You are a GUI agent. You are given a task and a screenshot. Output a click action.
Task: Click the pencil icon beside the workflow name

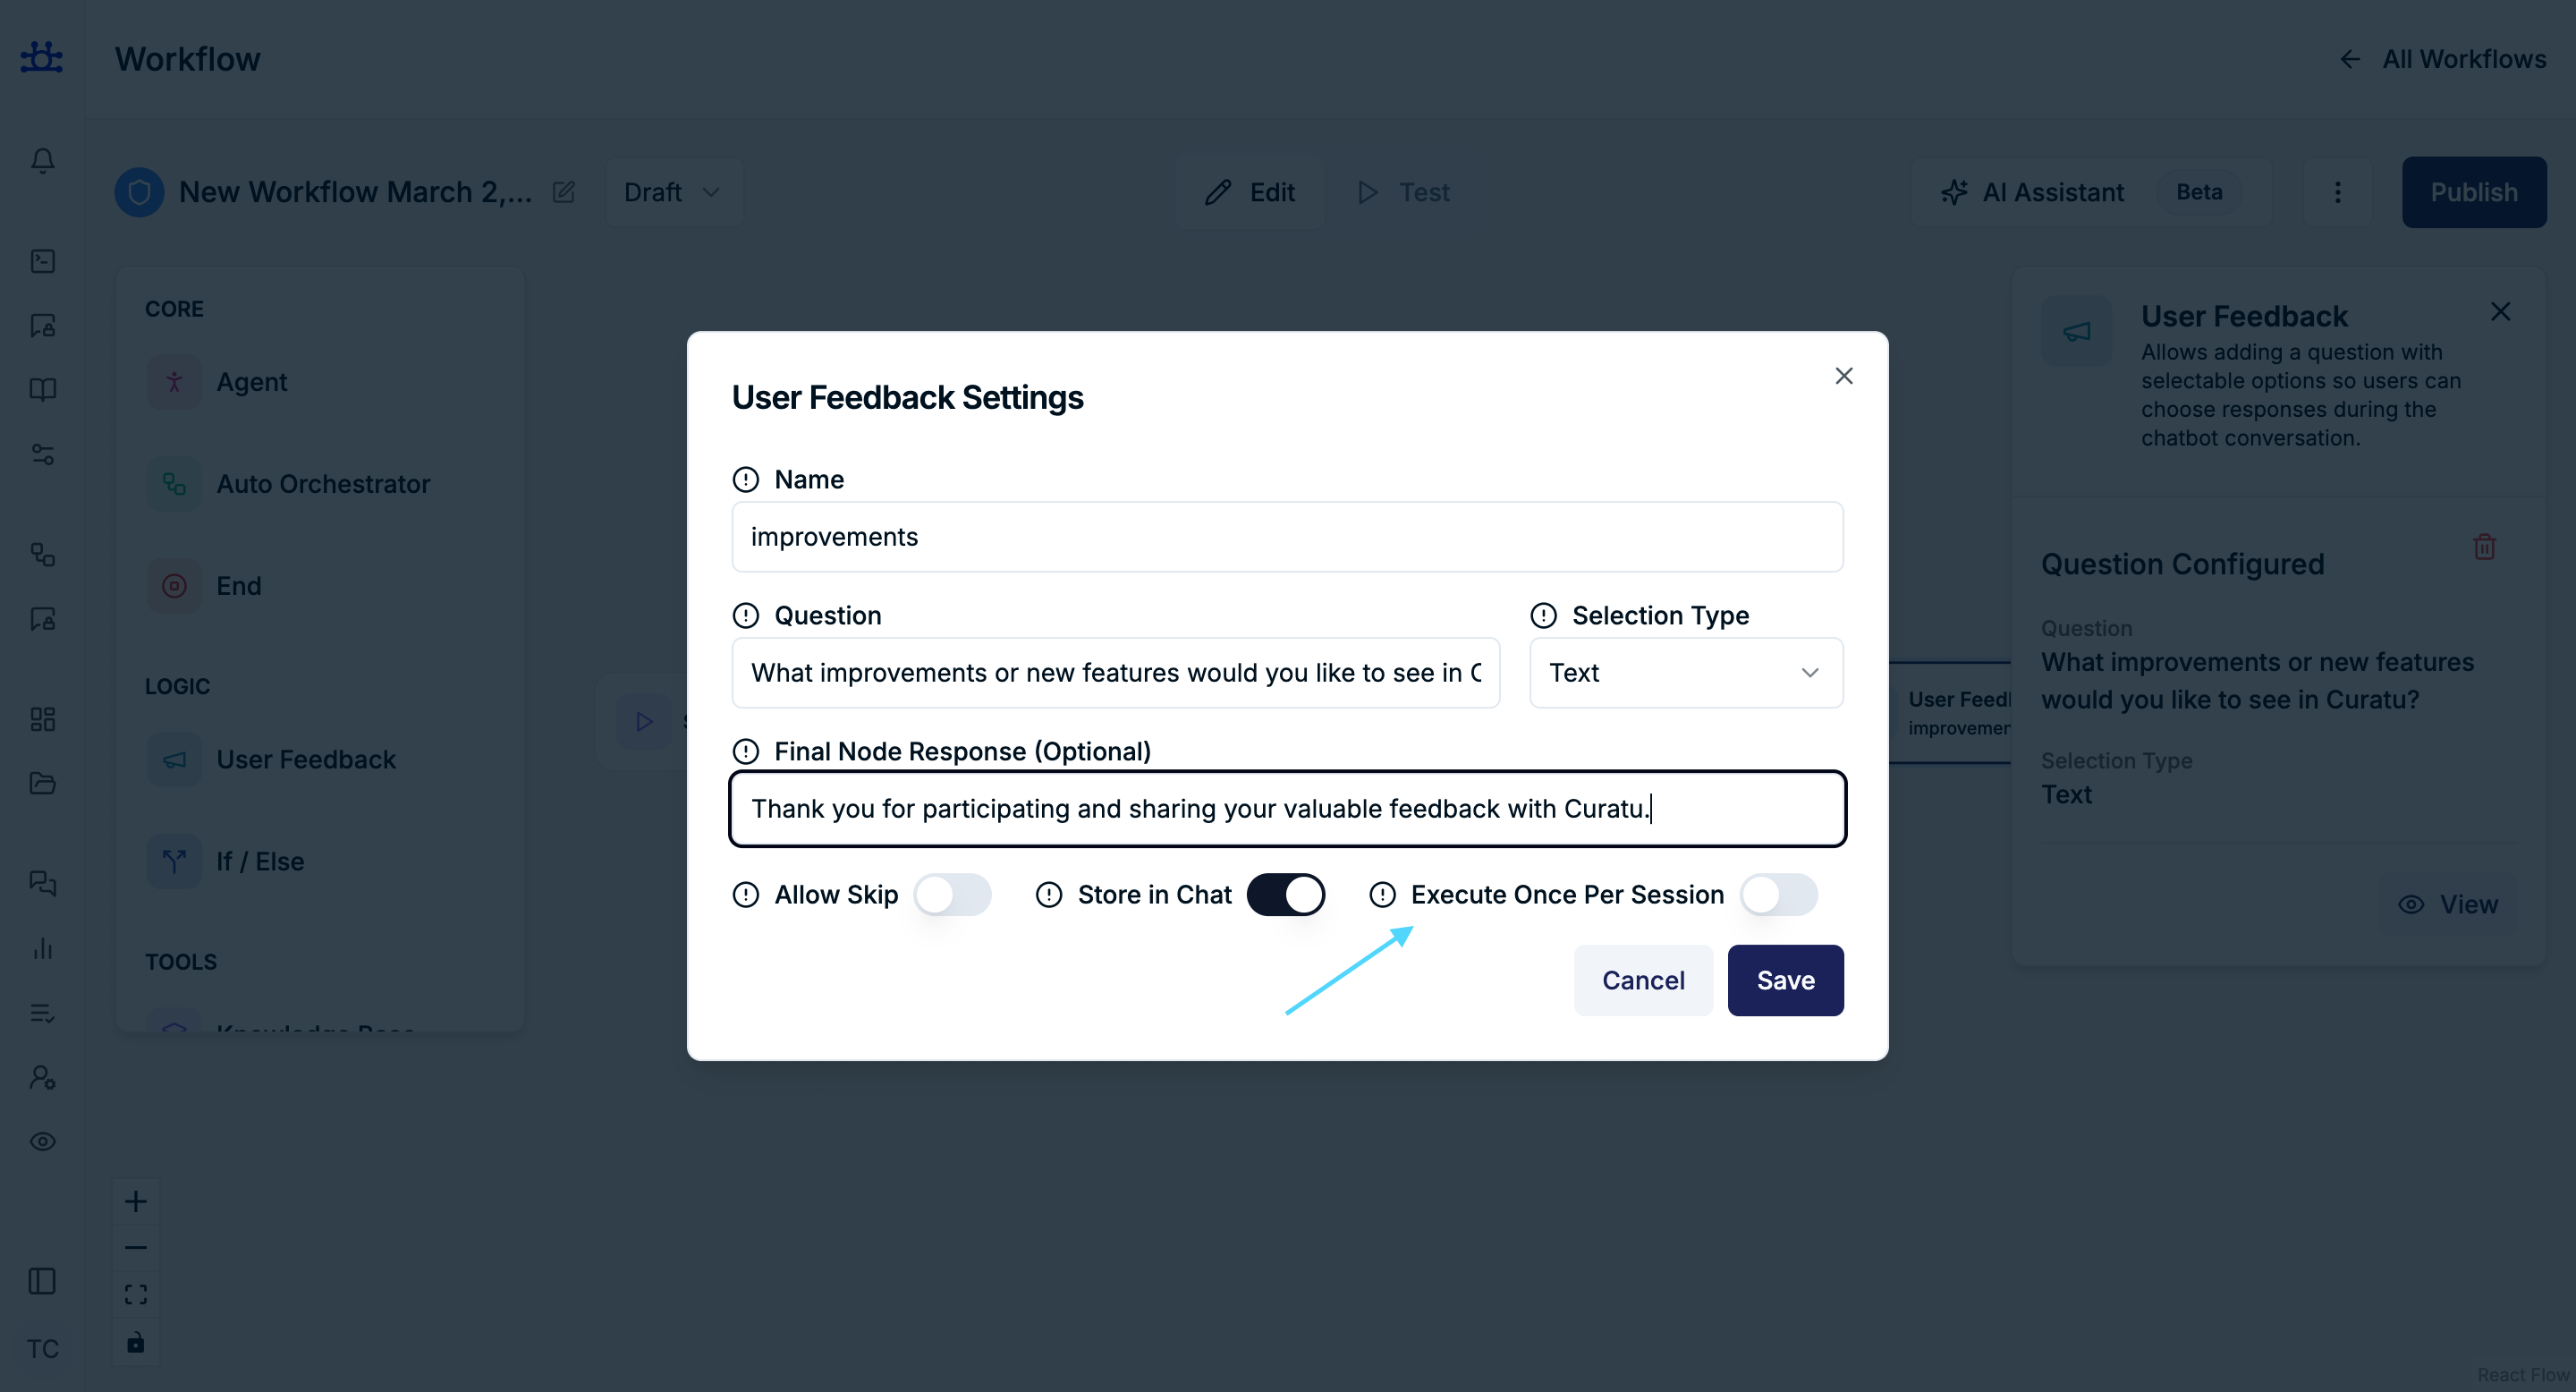564,192
